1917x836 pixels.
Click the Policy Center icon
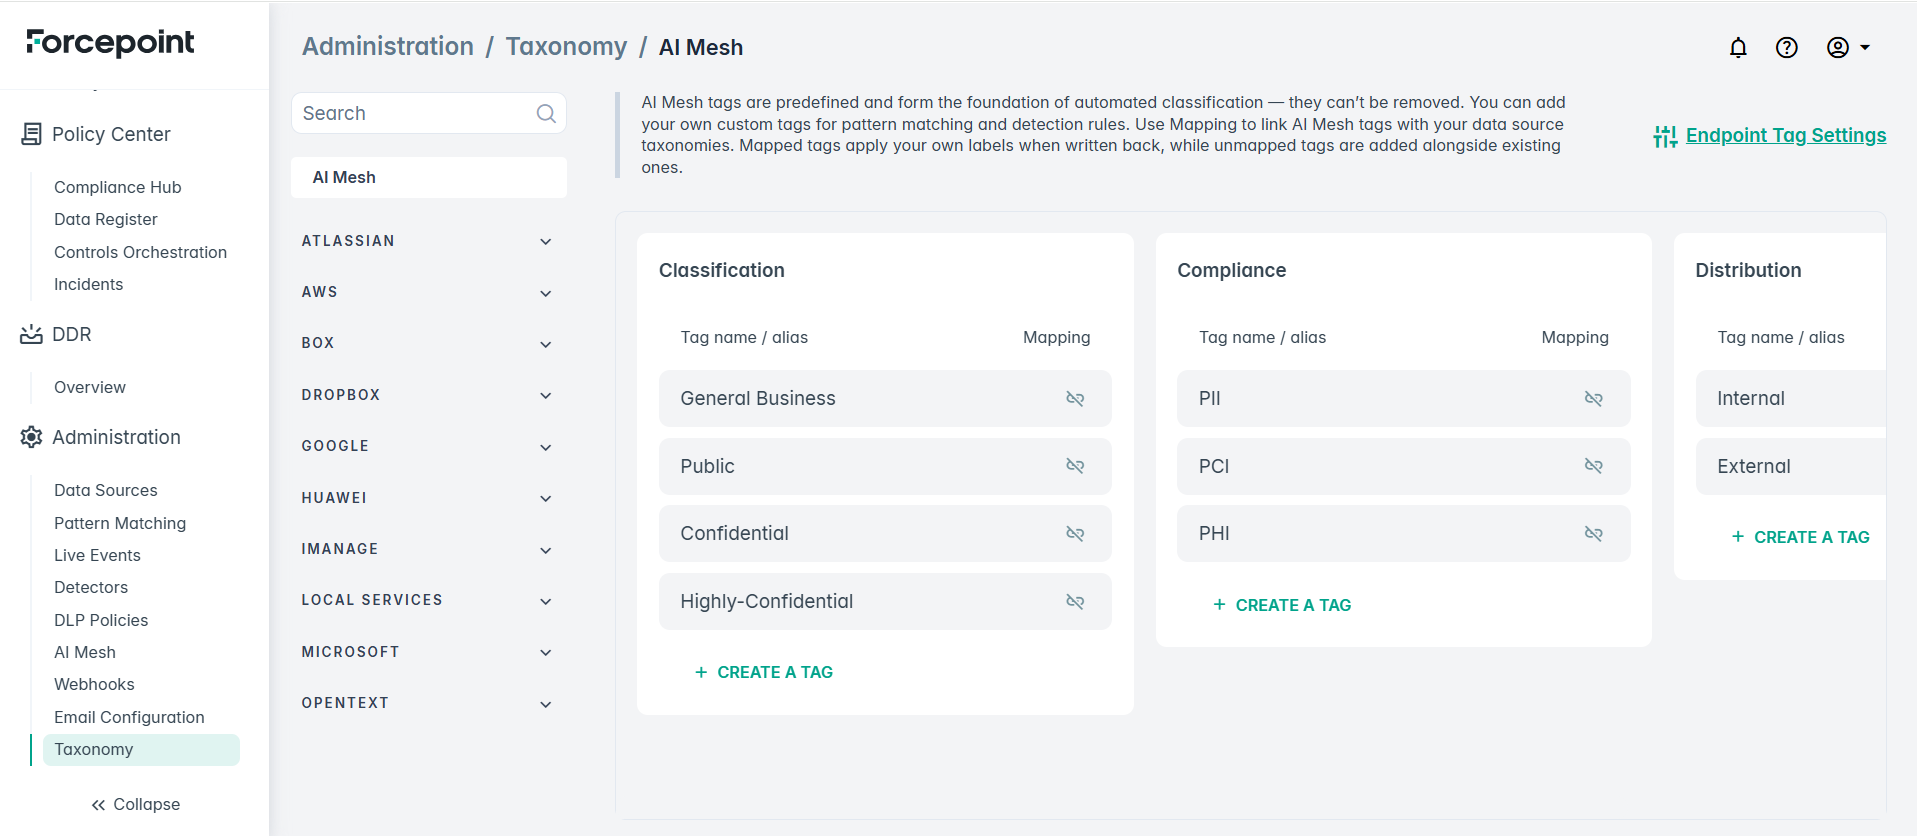point(31,134)
